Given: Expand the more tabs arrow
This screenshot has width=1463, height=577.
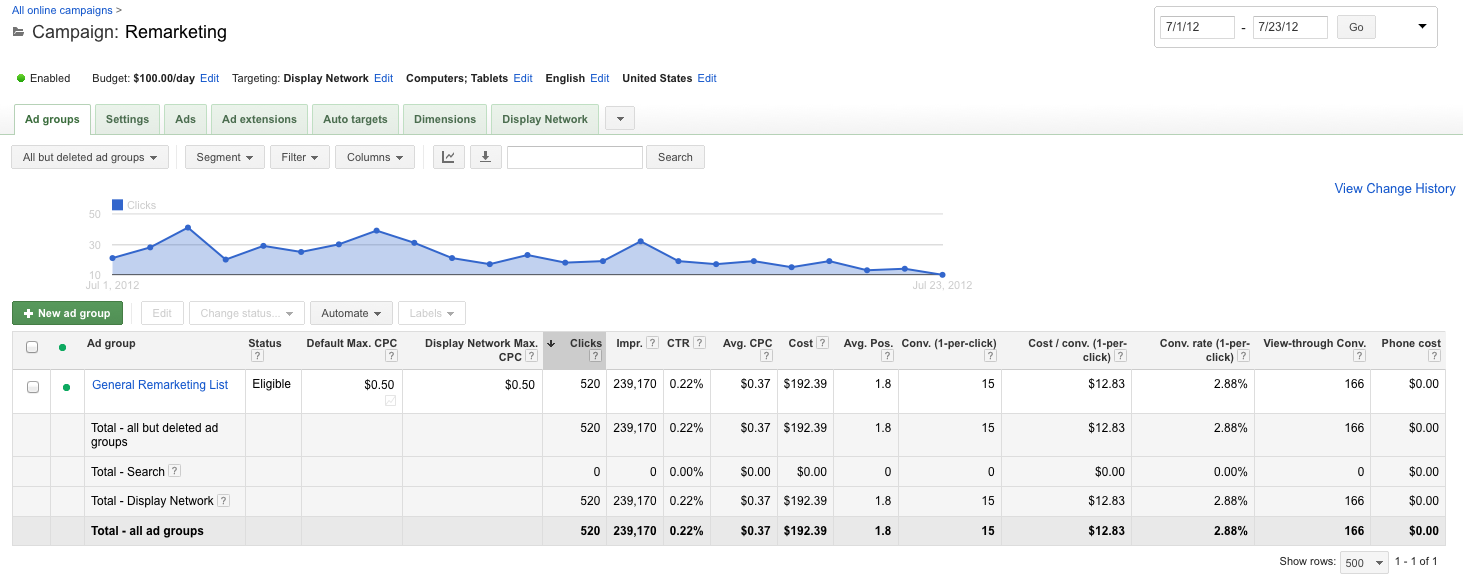Looking at the screenshot, I should (x=620, y=119).
